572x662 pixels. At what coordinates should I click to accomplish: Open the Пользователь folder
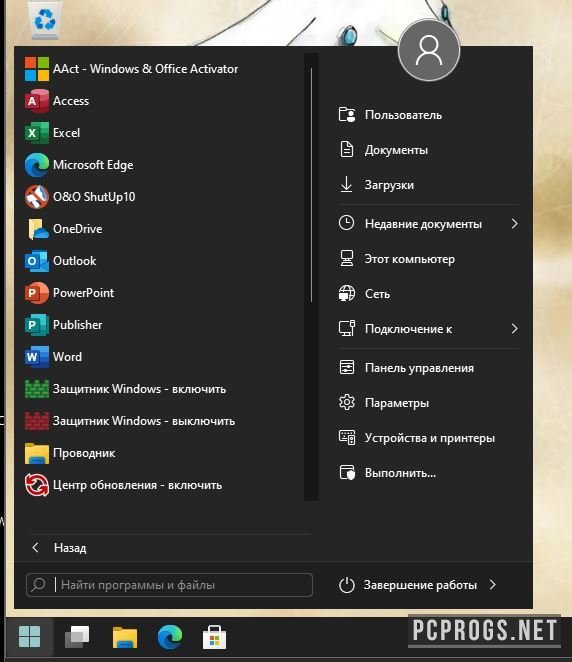click(390, 115)
